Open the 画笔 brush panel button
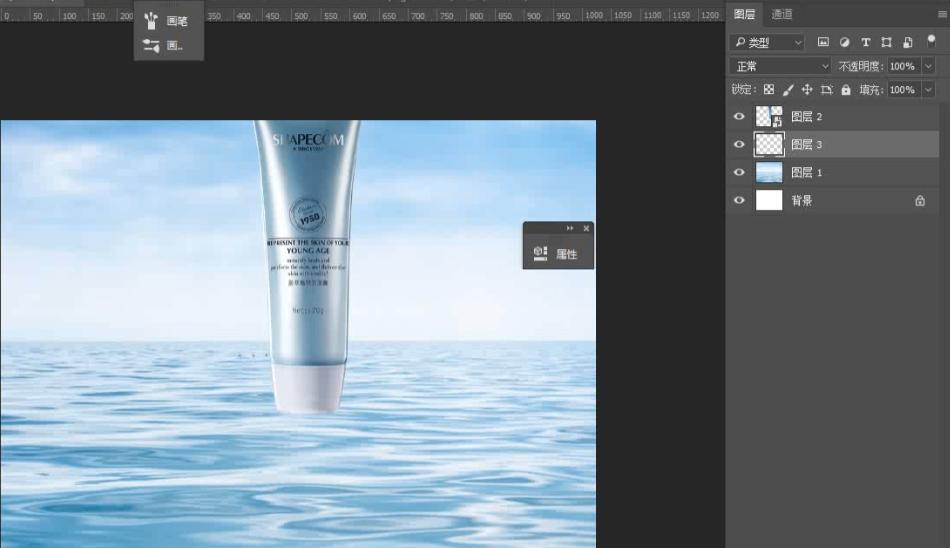 pos(167,21)
